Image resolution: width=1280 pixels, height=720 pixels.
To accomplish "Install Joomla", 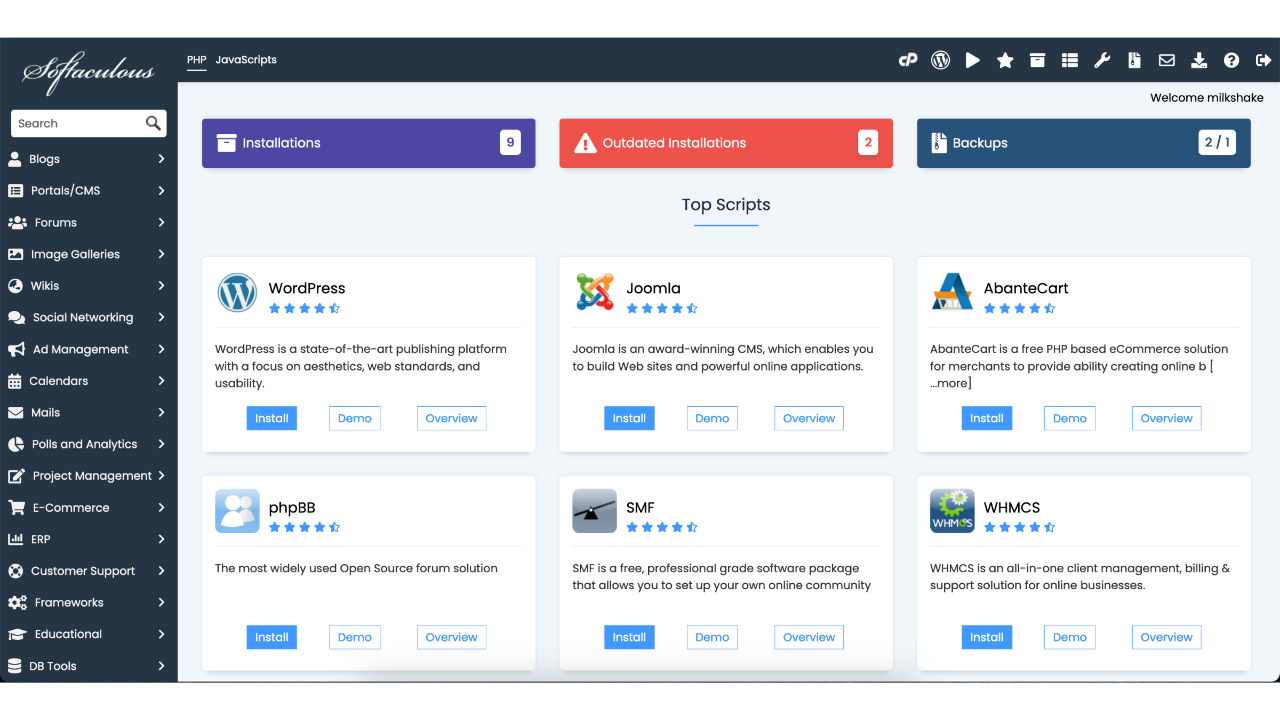I will pyautogui.click(x=629, y=418).
